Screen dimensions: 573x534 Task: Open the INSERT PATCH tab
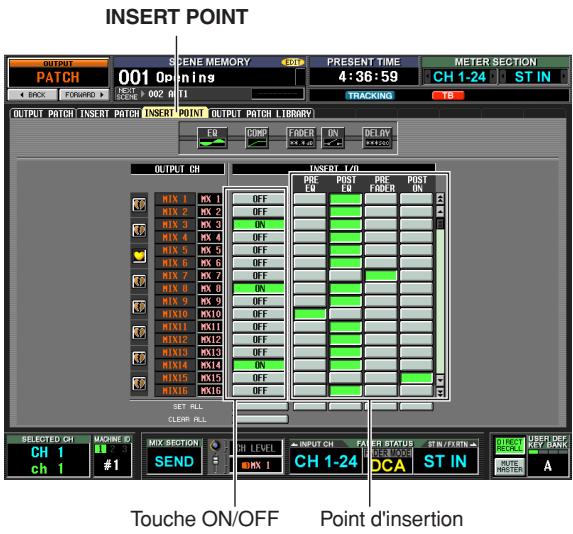tap(109, 114)
